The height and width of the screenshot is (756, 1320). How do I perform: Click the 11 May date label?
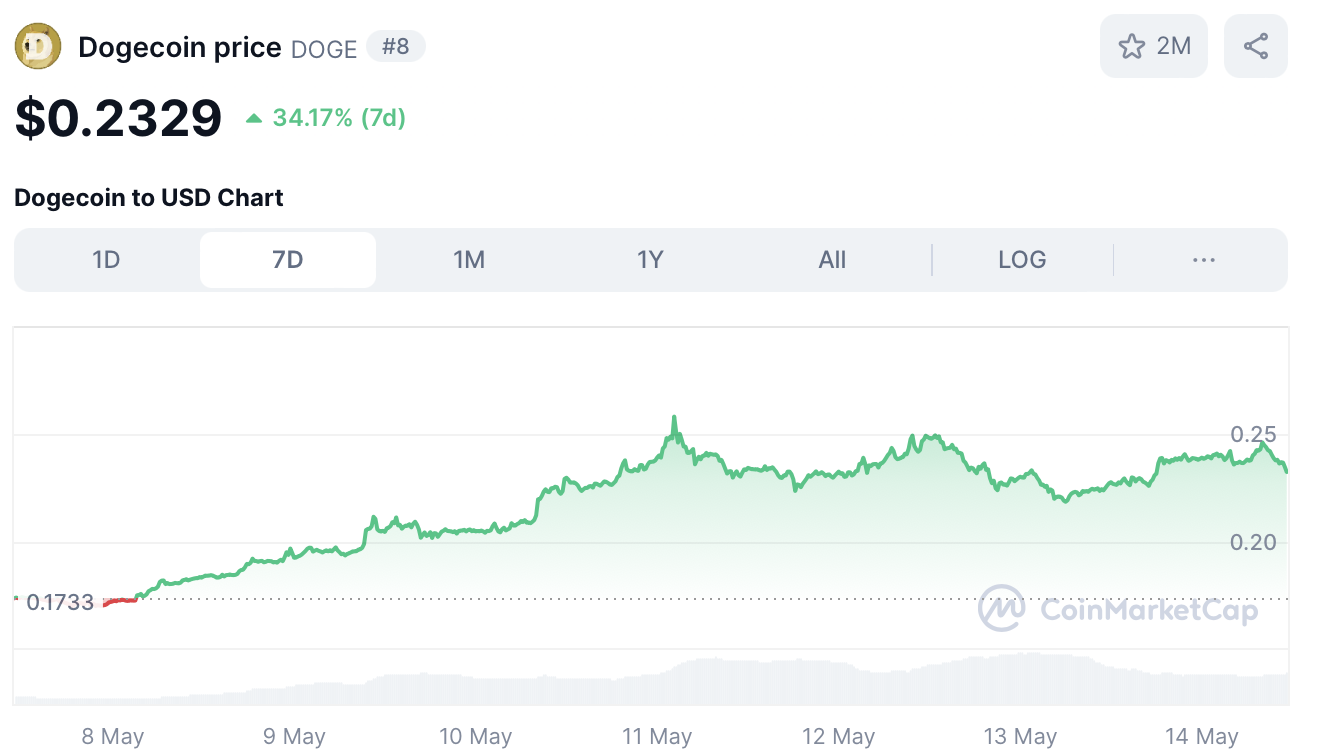657,737
